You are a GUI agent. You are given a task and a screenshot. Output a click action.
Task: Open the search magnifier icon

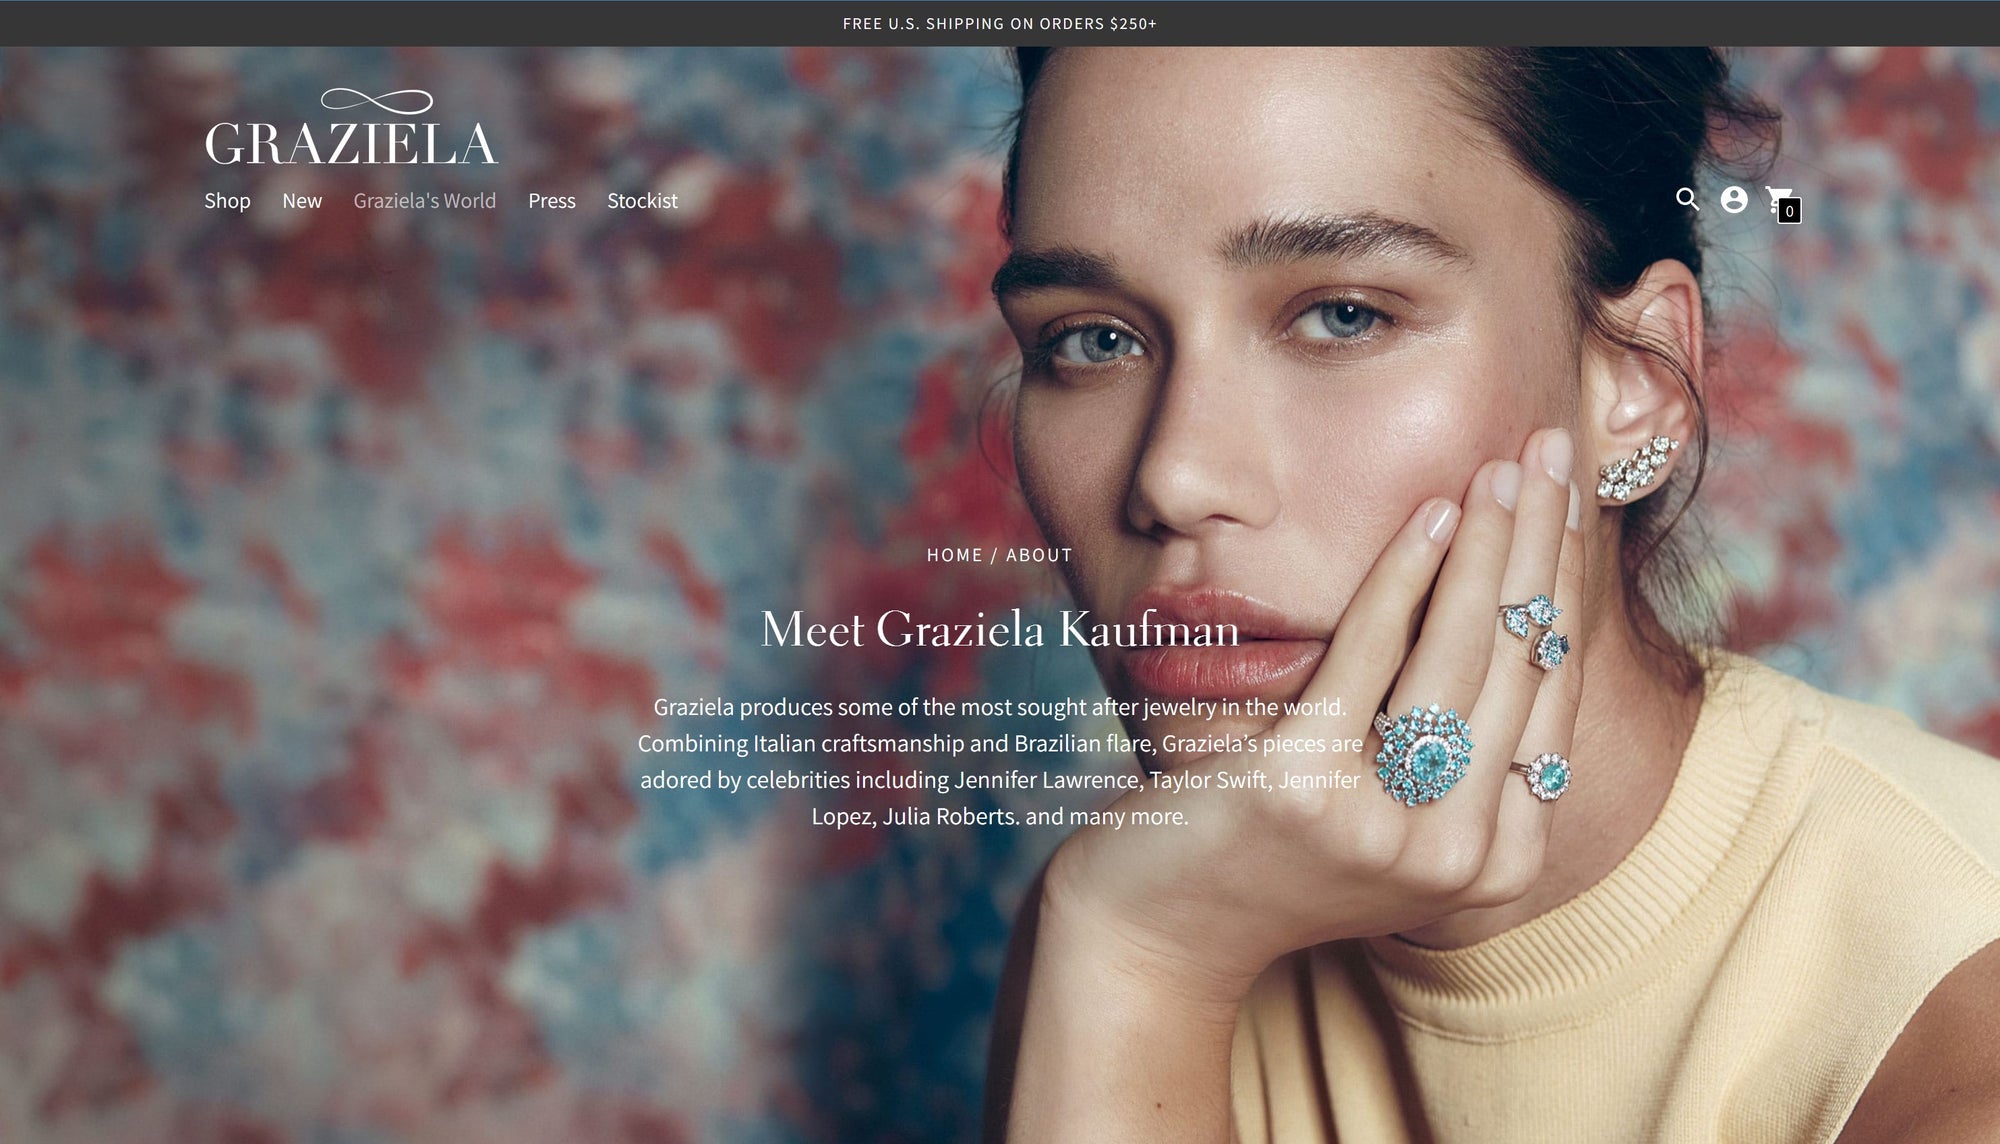1687,199
